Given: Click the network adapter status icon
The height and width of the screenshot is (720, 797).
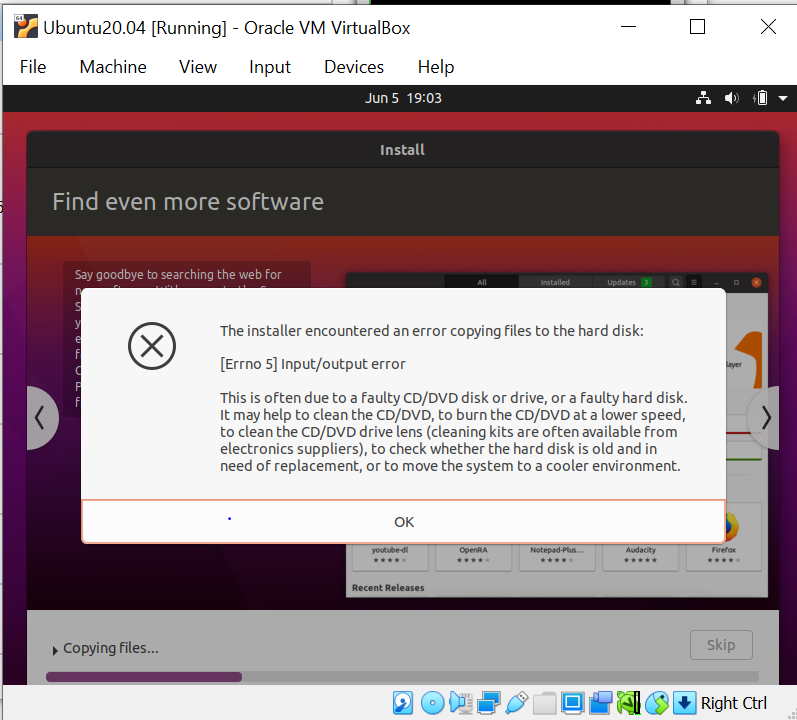Looking at the screenshot, I should pos(489,703).
